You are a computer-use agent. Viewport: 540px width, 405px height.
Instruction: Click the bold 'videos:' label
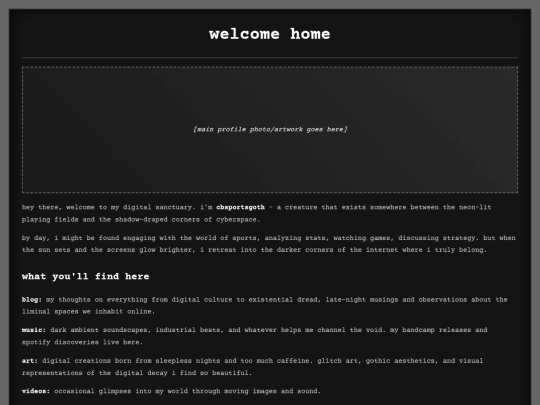pyautogui.click(x=35, y=391)
